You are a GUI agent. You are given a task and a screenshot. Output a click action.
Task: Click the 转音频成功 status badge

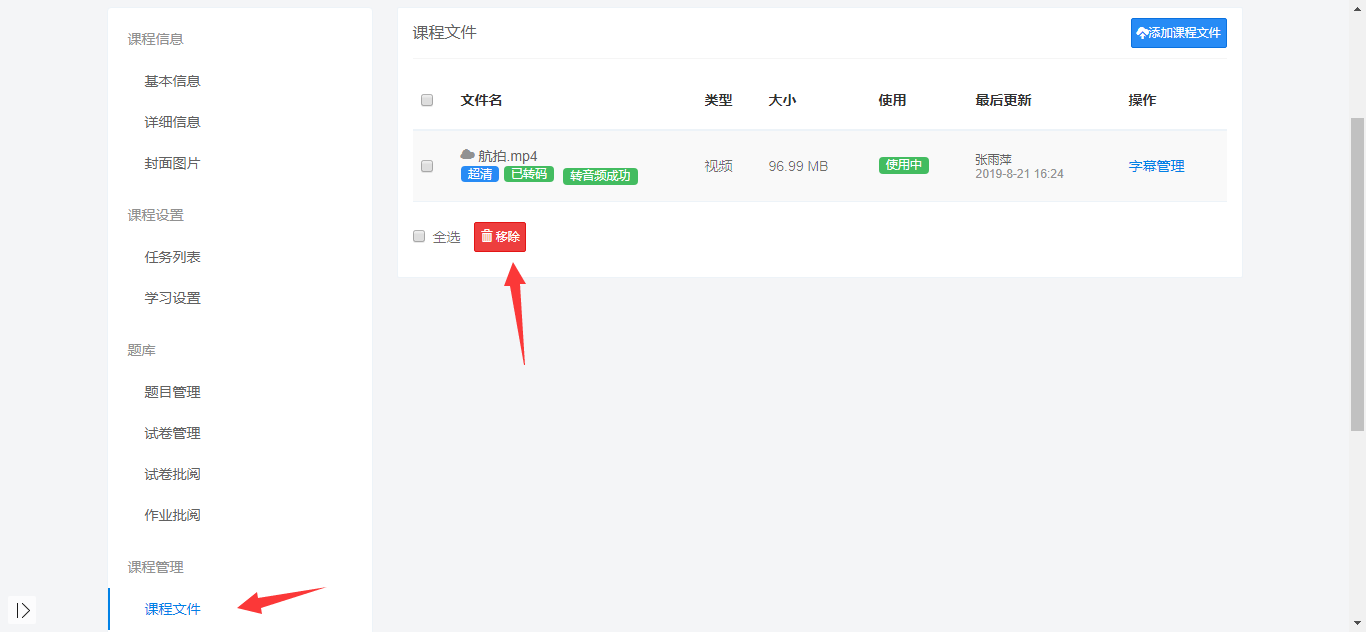click(x=600, y=176)
